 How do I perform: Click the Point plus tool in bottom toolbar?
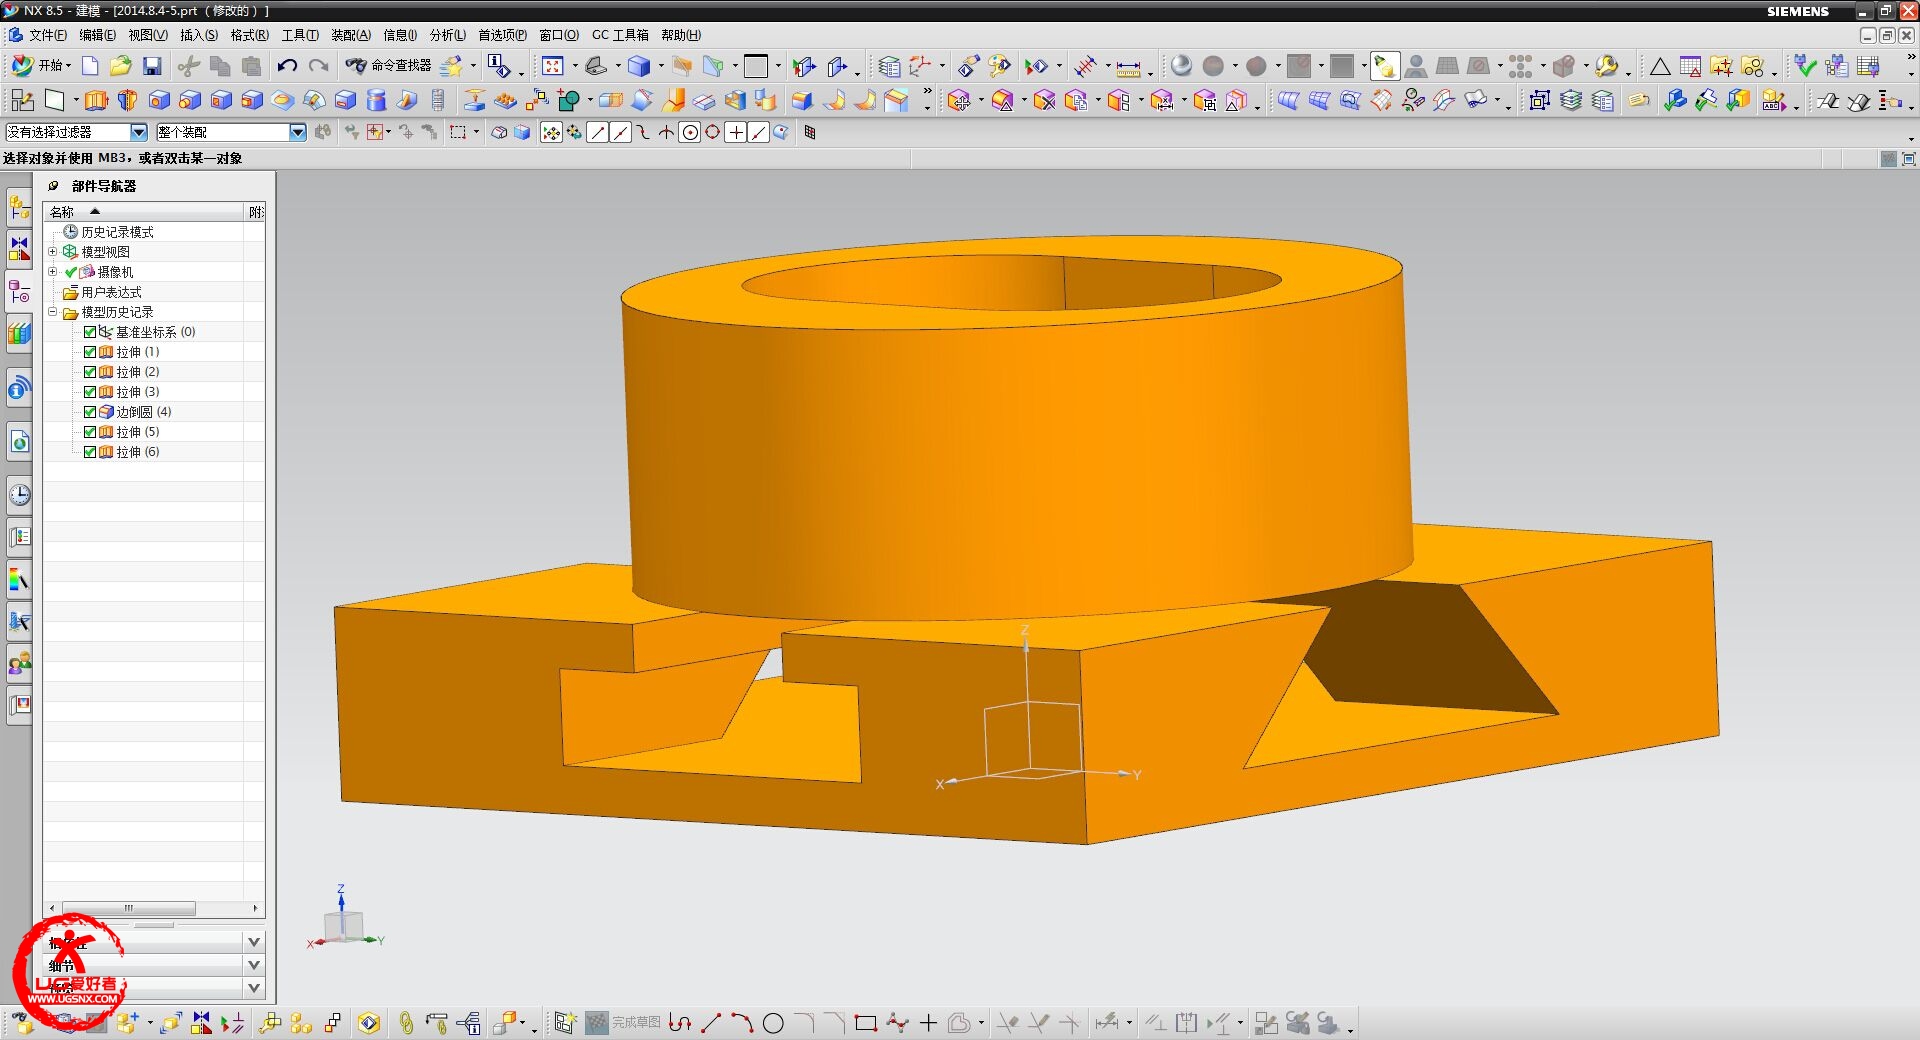(928, 1023)
